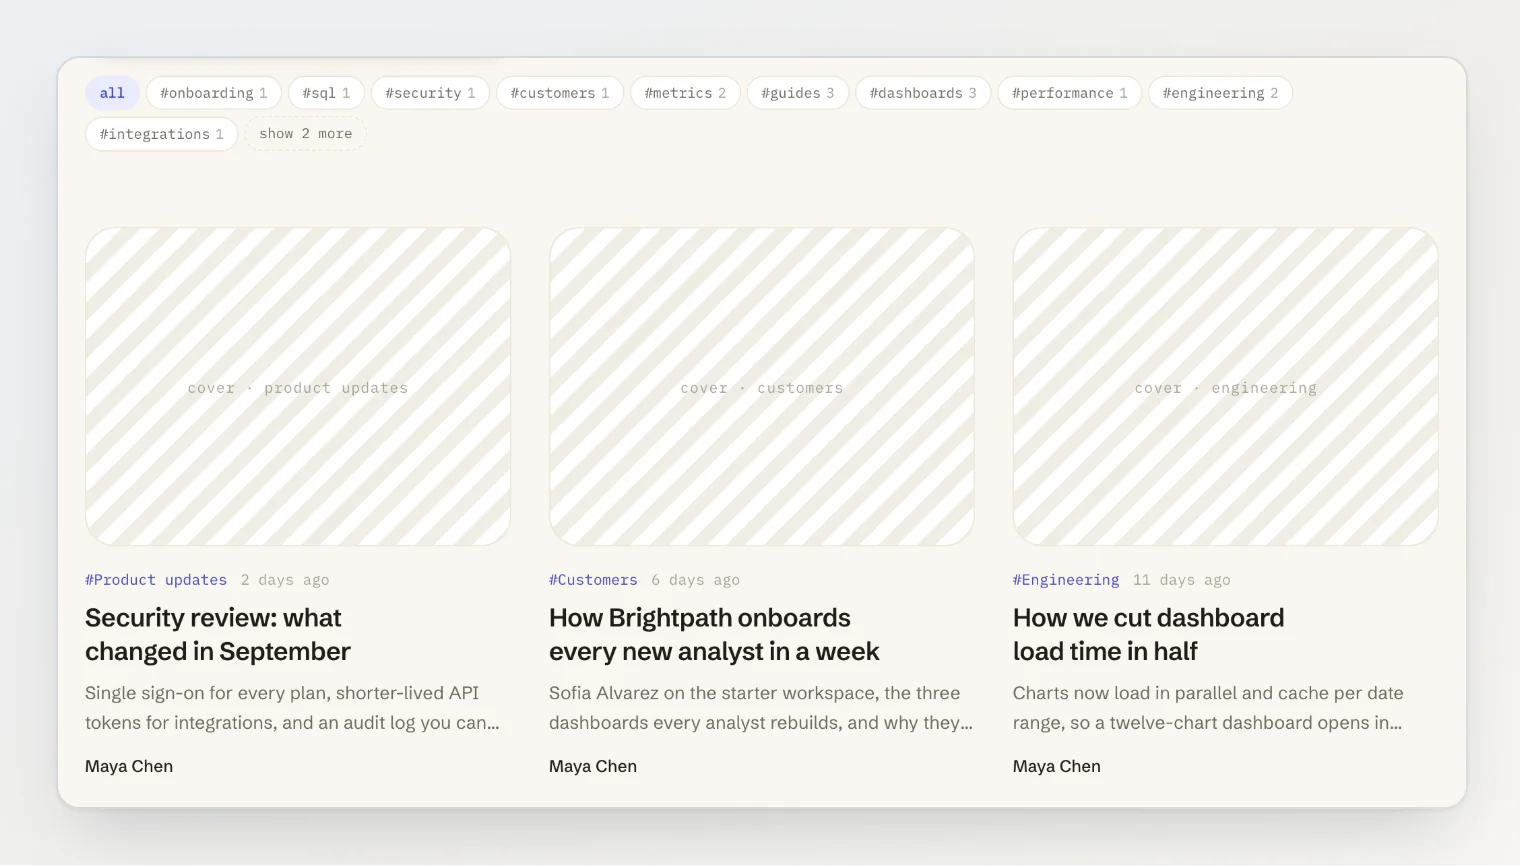Filter posts by #onboarding tag

pyautogui.click(x=214, y=93)
